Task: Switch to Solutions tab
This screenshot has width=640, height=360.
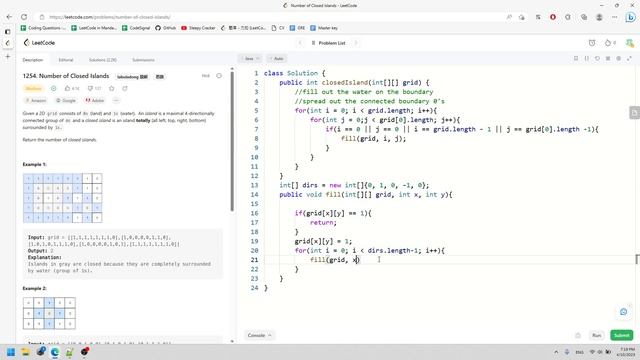Action: [x=102, y=60]
